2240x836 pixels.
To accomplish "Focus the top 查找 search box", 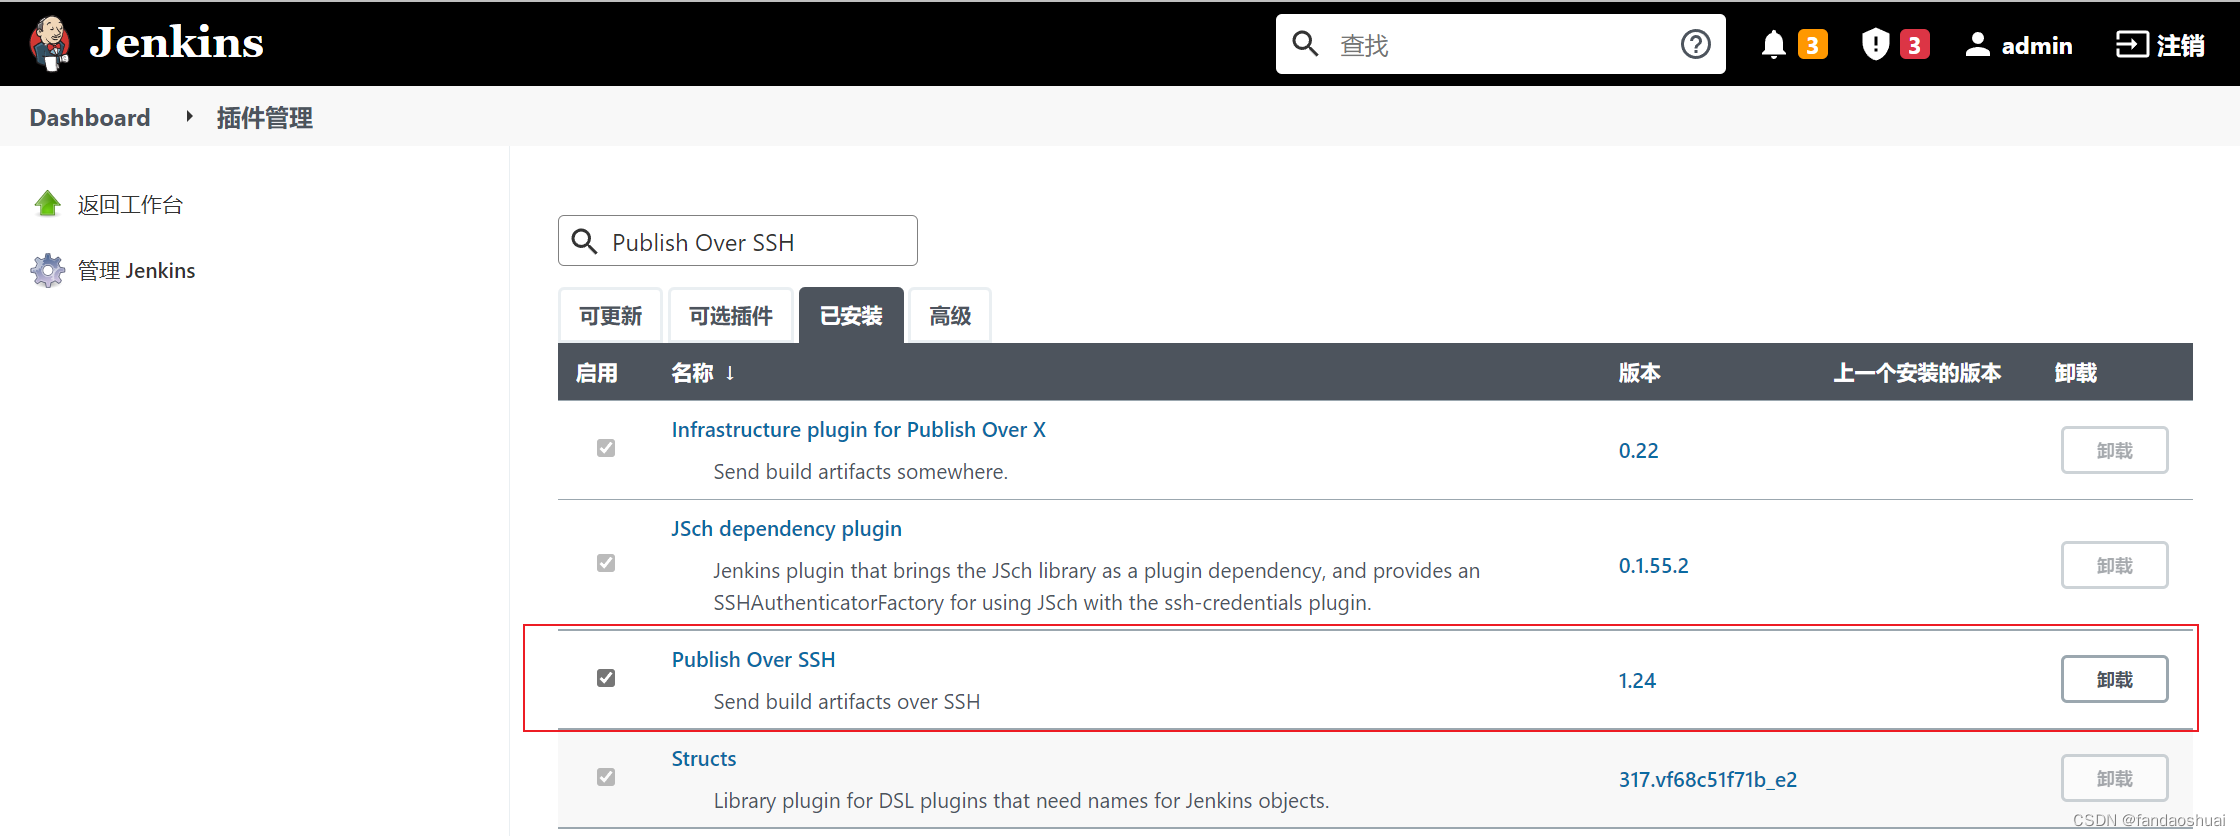I will (1500, 44).
